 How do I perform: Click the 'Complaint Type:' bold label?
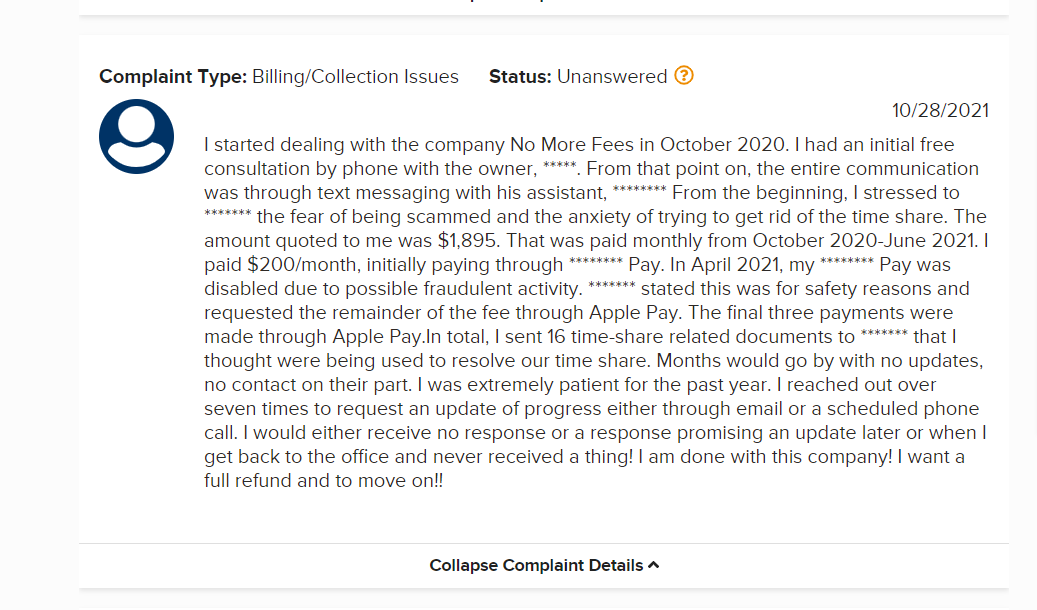(x=172, y=76)
